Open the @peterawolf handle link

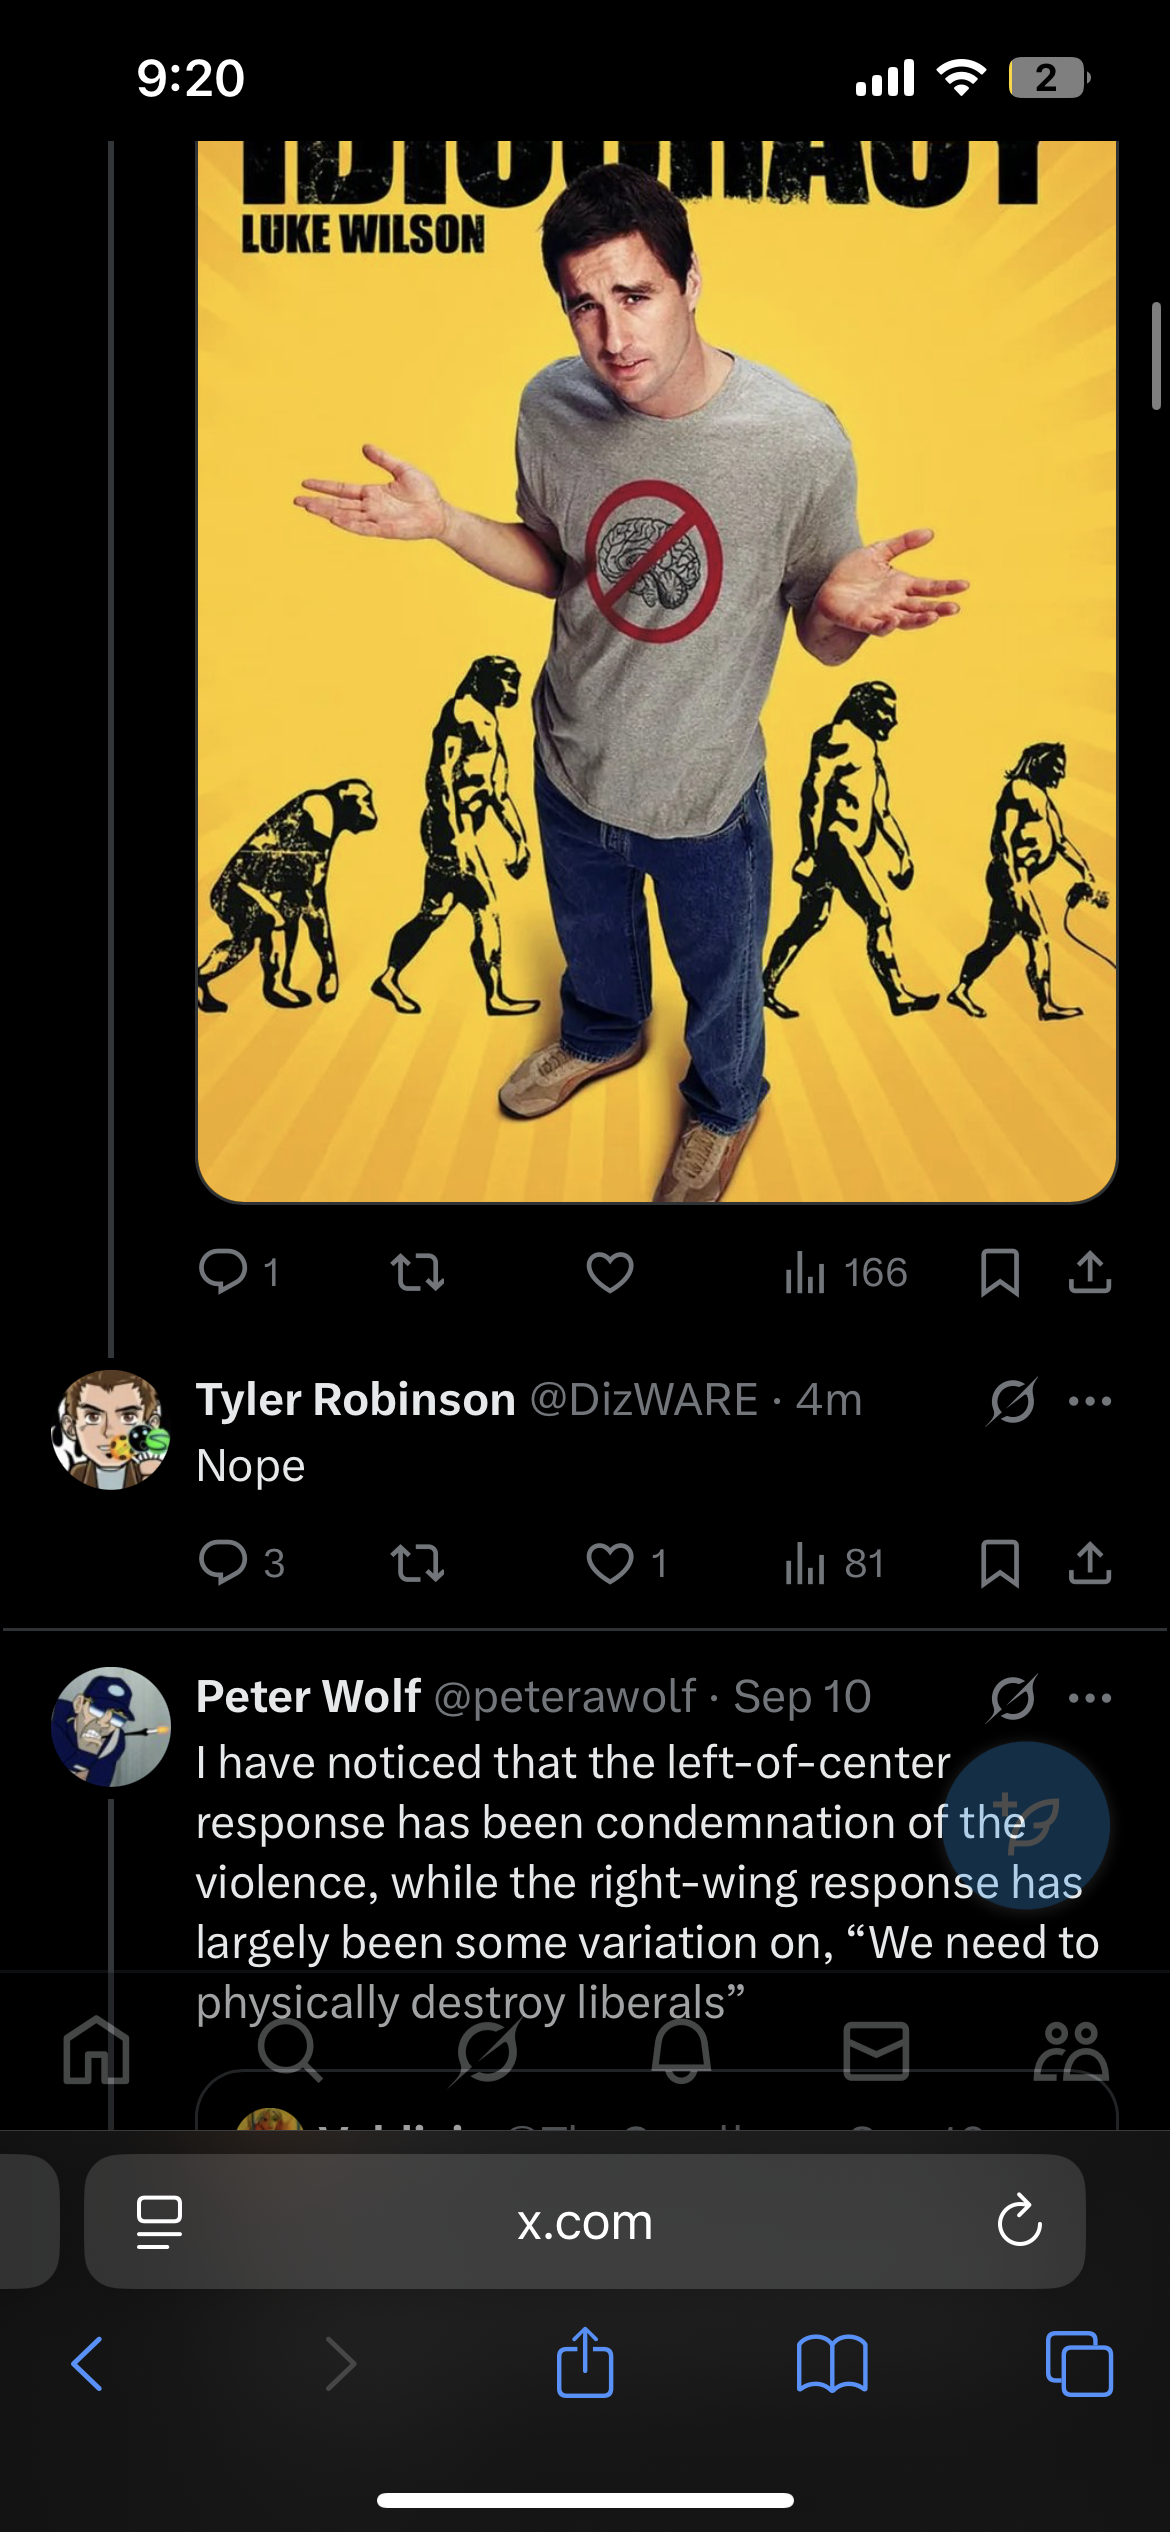[565, 1697]
